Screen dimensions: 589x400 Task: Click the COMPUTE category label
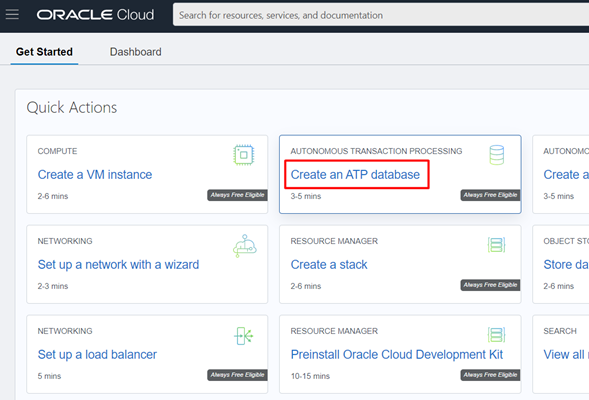[57, 151]
